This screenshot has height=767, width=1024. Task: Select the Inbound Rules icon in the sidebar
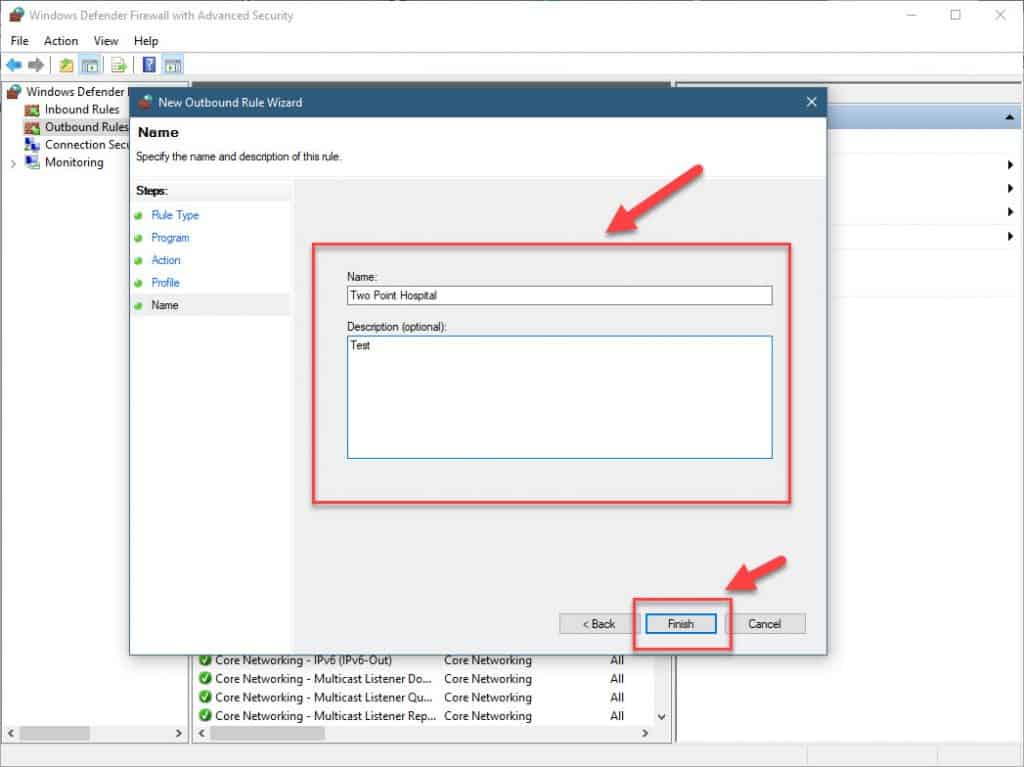point(33,109)
